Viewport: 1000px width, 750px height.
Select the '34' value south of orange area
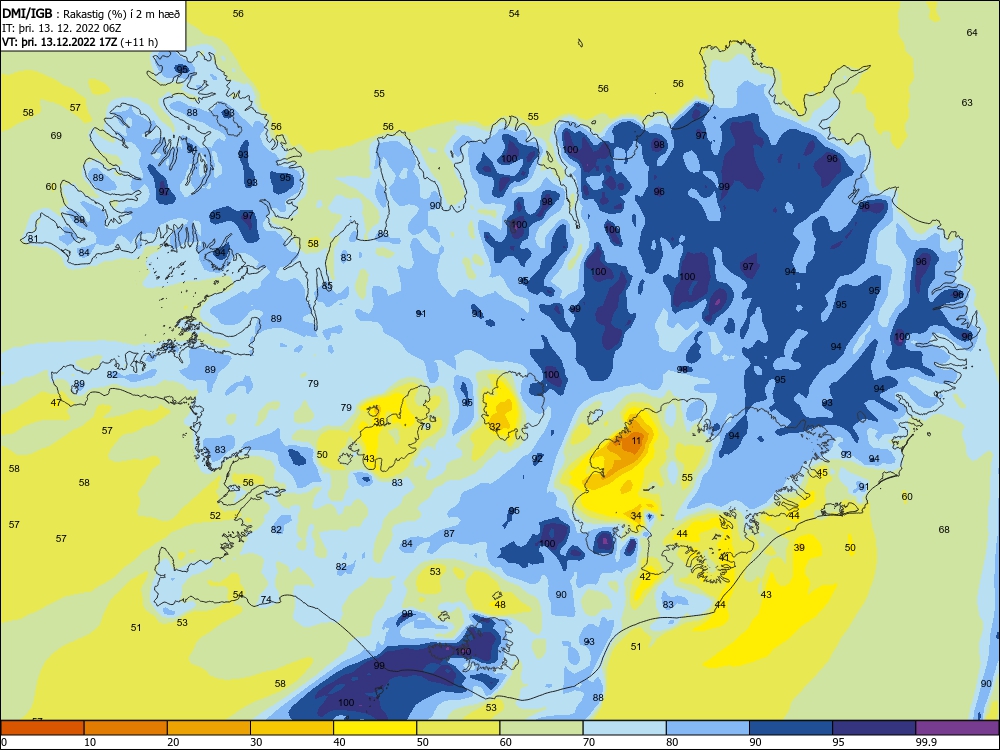(636, 515)
